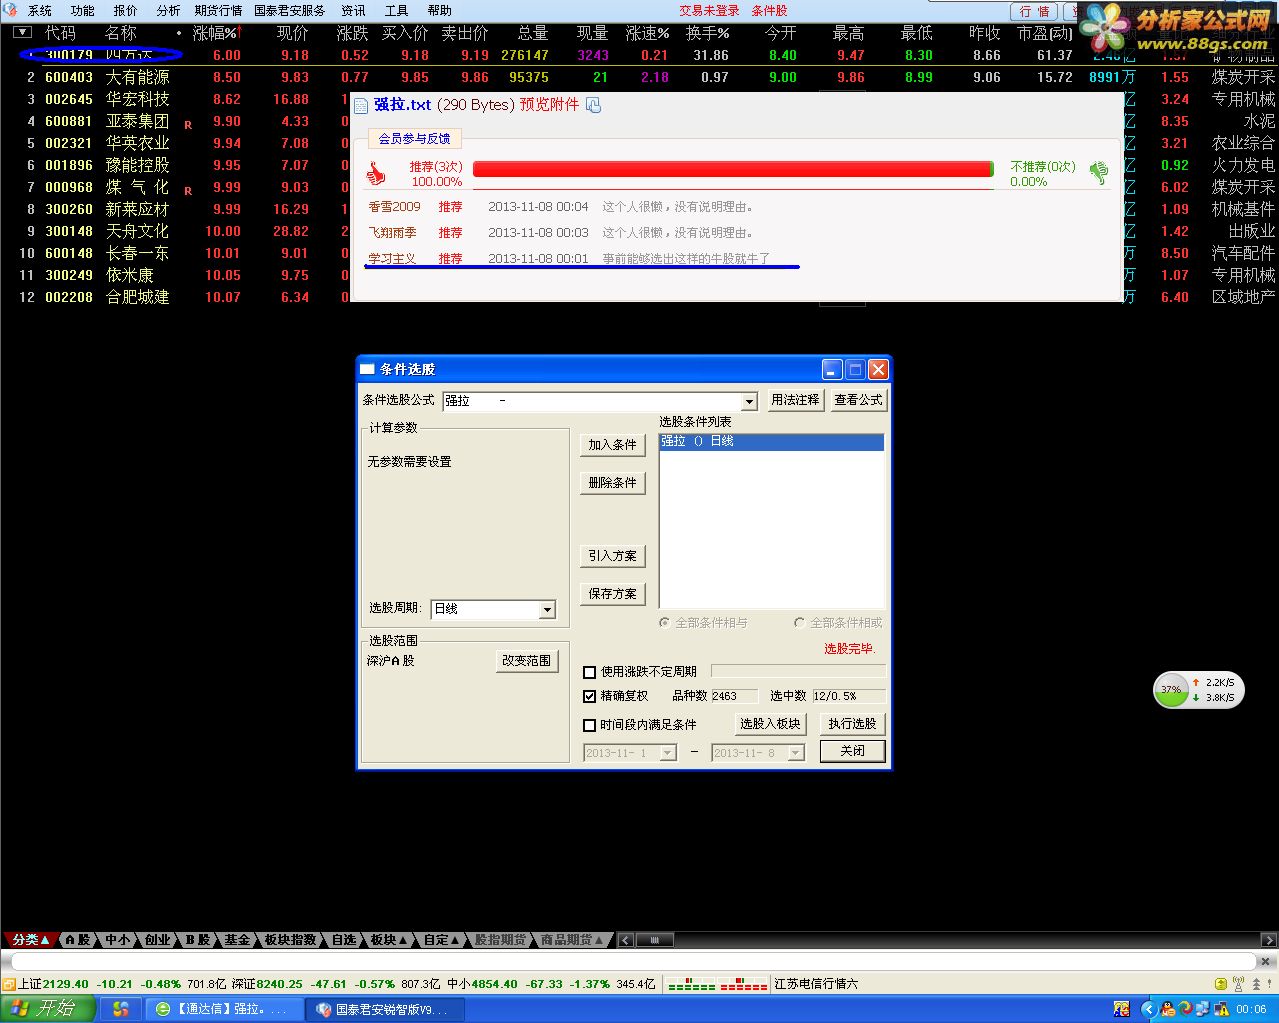Switch to the 基金 tab
1279x1023 pixels.
pyautogui.click(x=237, y=940)
